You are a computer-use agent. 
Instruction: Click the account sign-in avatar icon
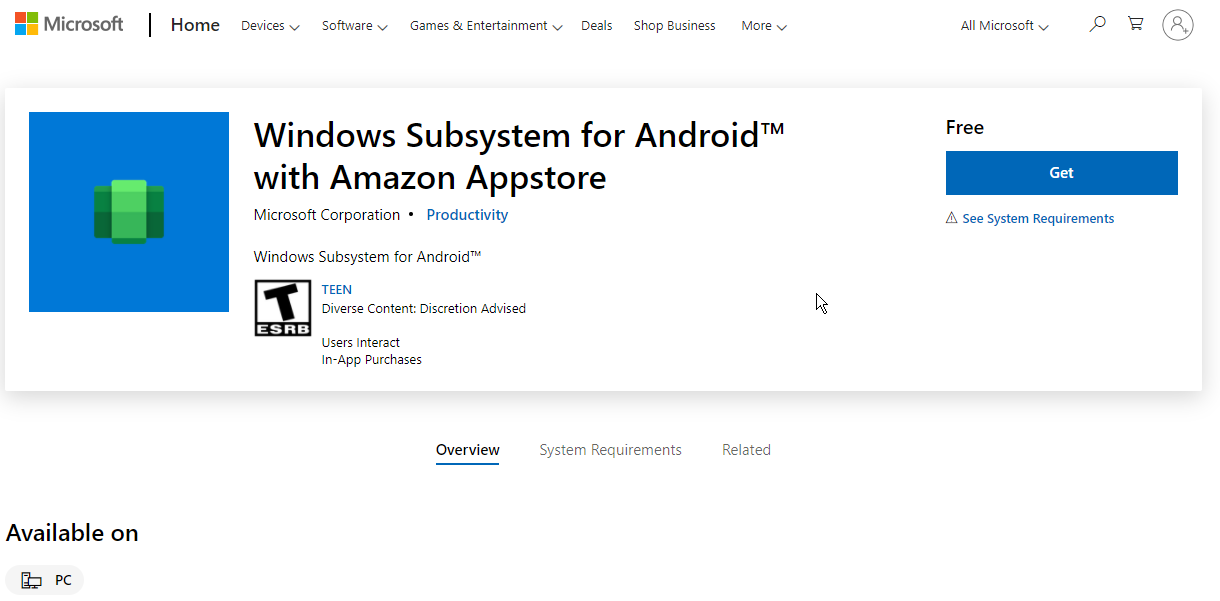[1178, 25]
